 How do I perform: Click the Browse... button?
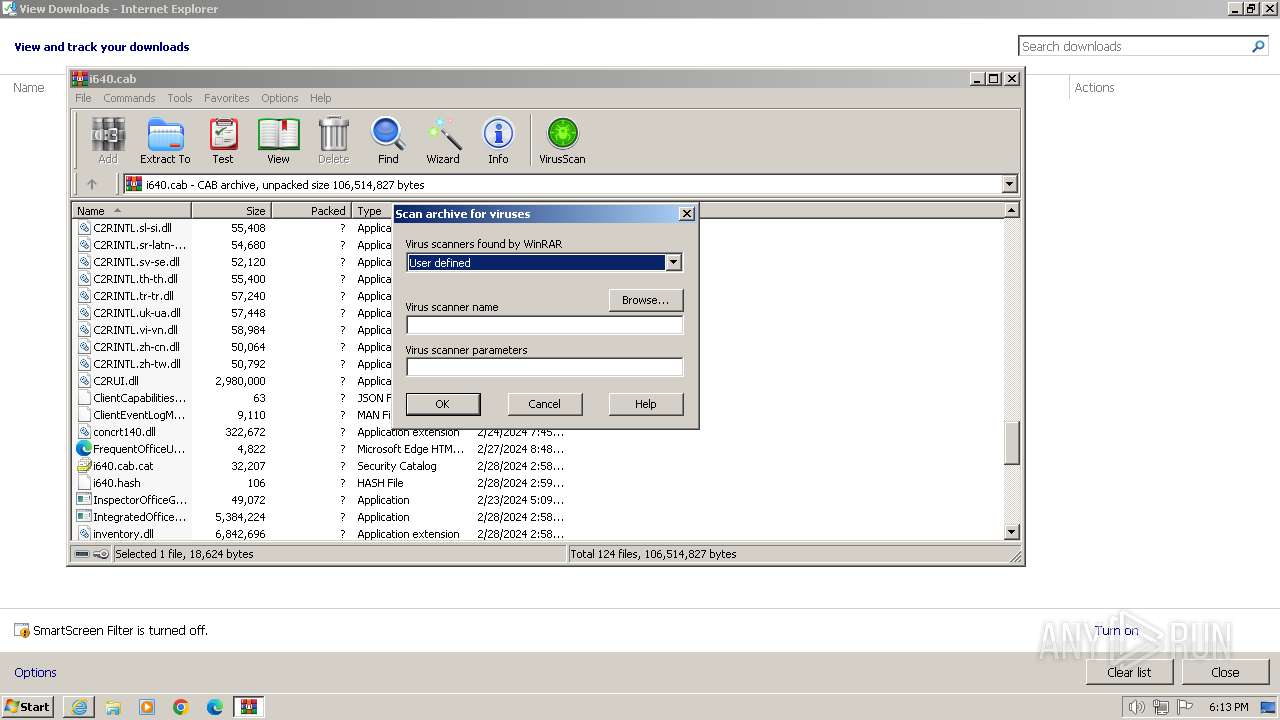click(645, 300)
